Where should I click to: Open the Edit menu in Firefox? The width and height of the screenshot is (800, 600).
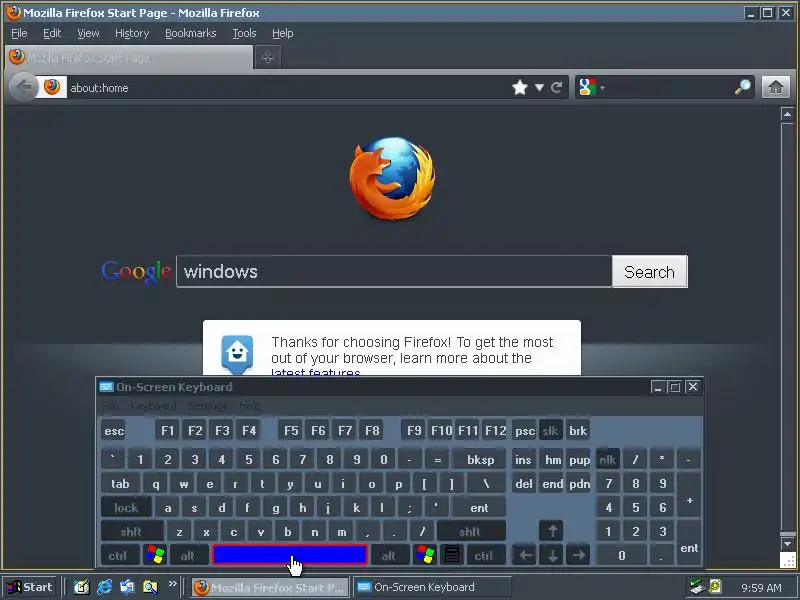(52, 33)
